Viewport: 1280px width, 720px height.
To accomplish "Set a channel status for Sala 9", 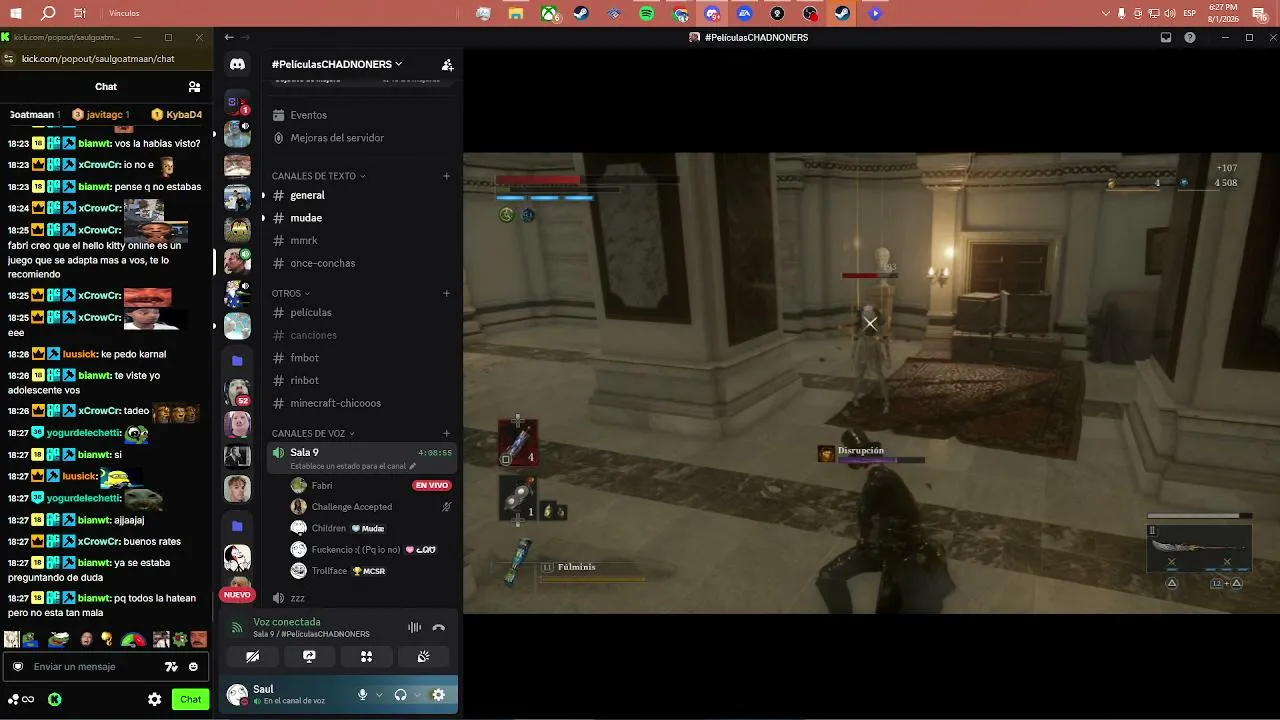I will pyautogui.click(x=353, y=466).
